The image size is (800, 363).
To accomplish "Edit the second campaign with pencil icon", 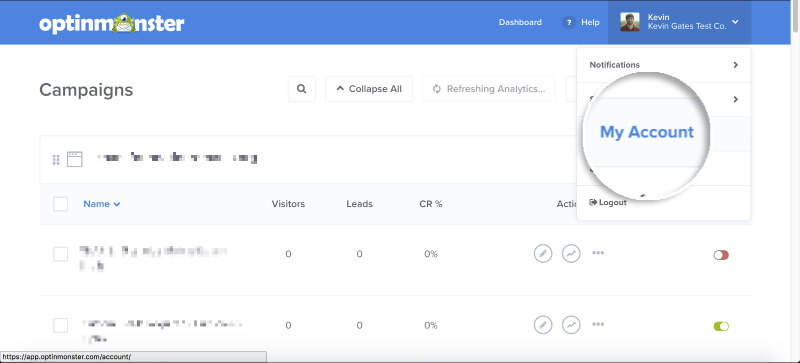I will point(543,325).
